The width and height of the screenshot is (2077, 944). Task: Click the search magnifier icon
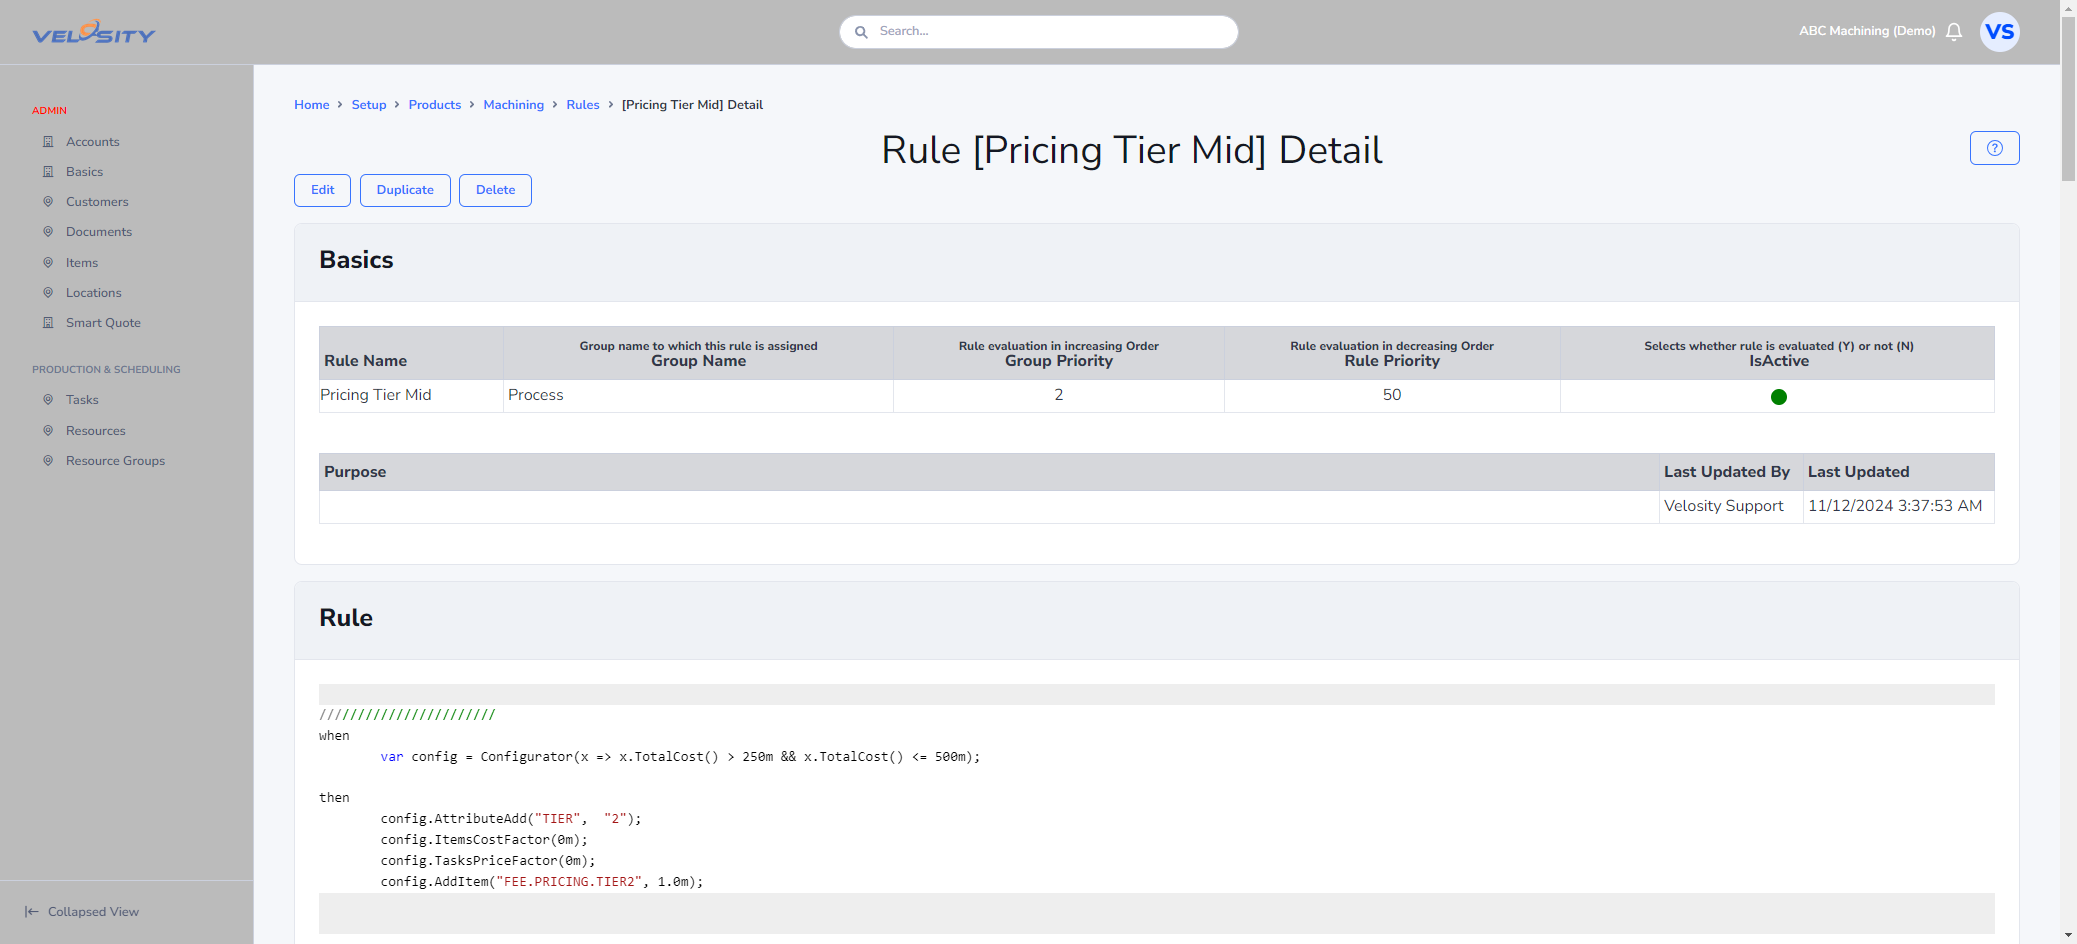pyautogui.click(x=861, y=32)
